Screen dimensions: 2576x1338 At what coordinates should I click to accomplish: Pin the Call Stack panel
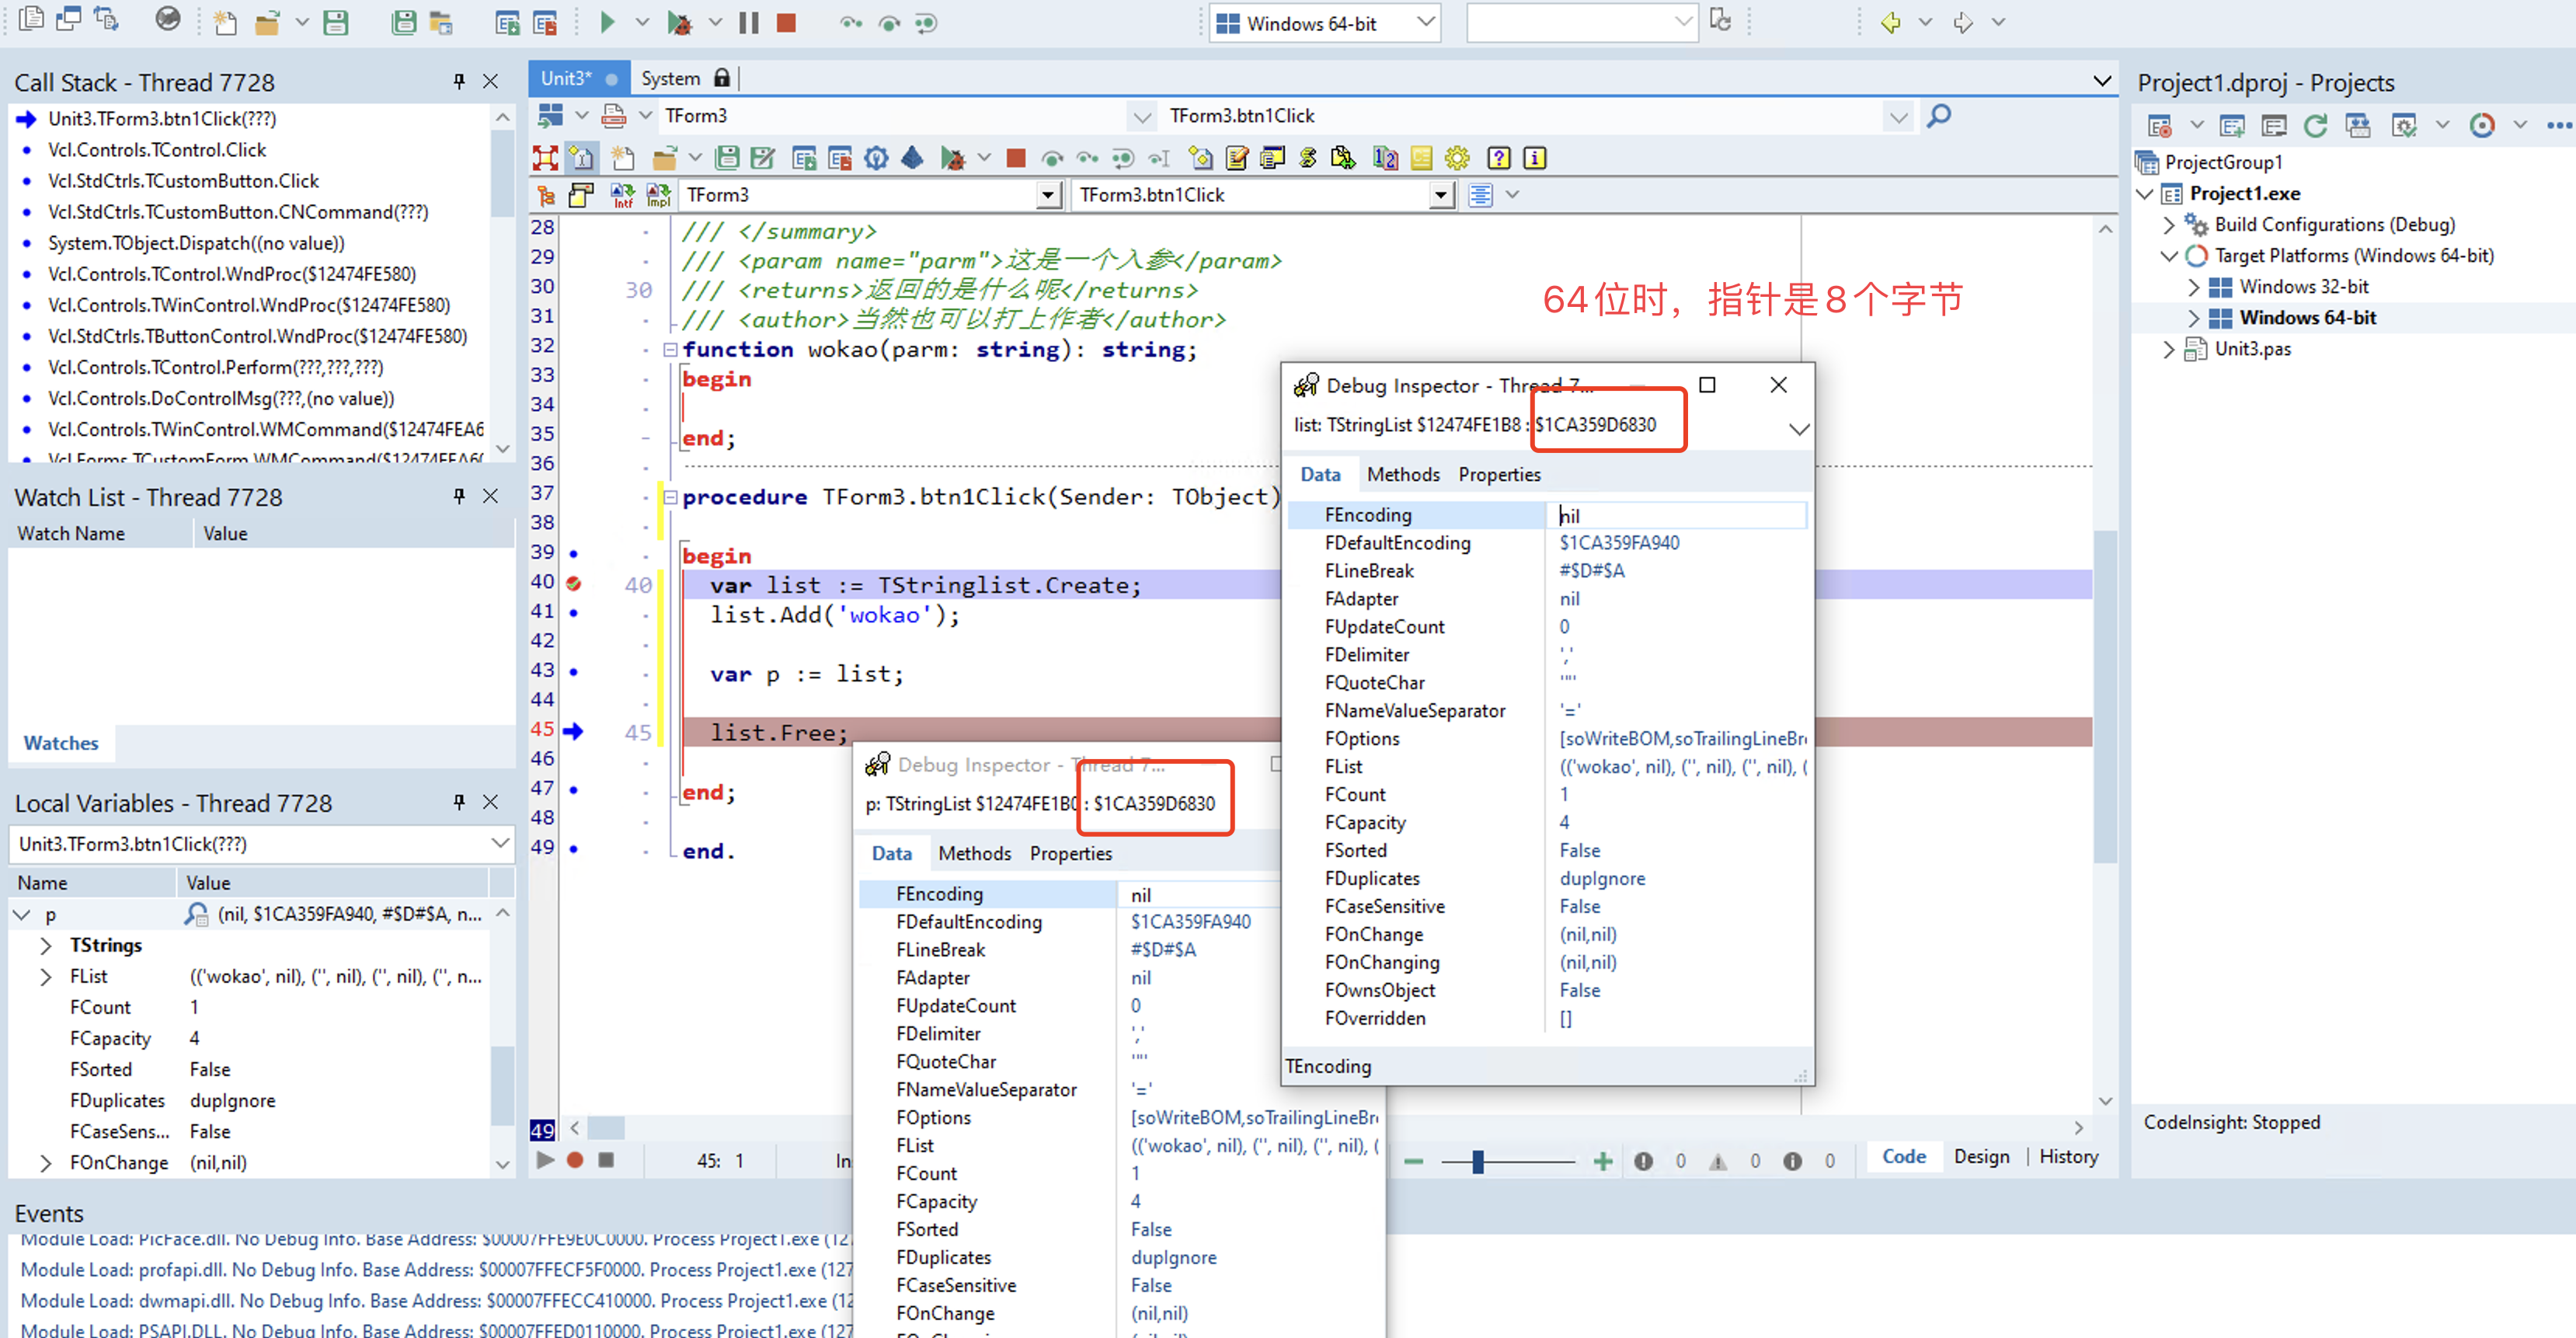coord(459,81)
